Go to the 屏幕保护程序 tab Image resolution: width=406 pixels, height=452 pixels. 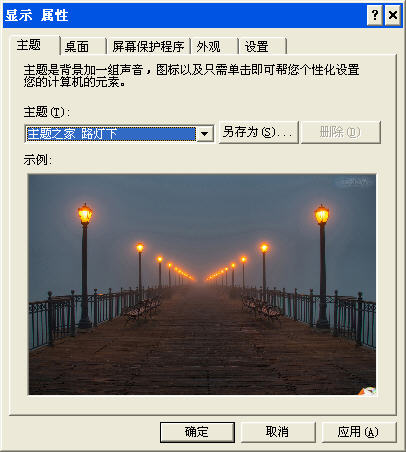(148, 46)
